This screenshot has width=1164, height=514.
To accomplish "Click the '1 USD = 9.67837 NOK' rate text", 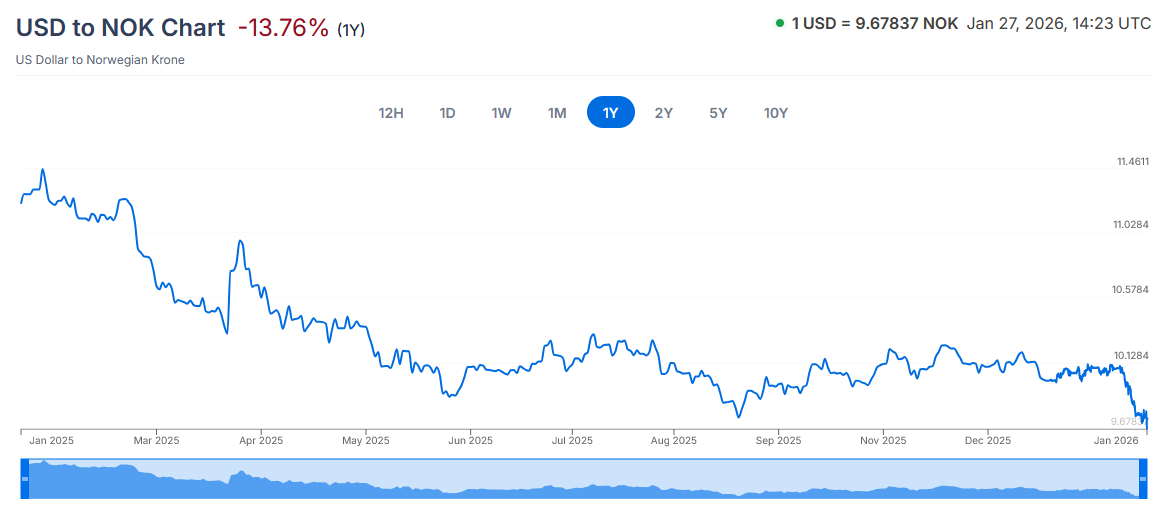I will 875,23.
